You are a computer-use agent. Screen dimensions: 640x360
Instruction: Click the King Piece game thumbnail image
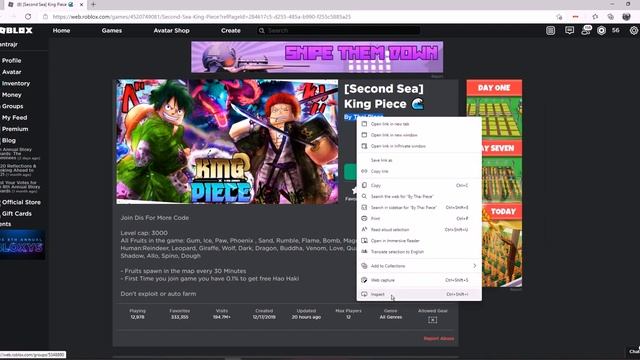227,142
